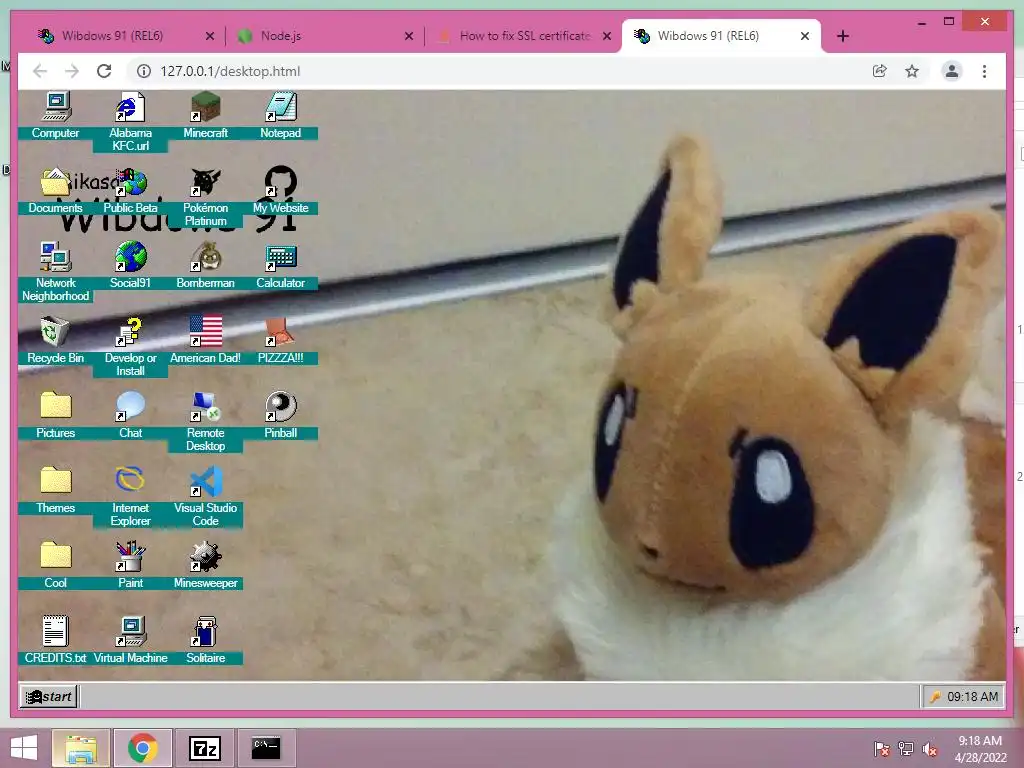Launch the Minesweeper icon

pyautogui.click(x=206, y=566)
